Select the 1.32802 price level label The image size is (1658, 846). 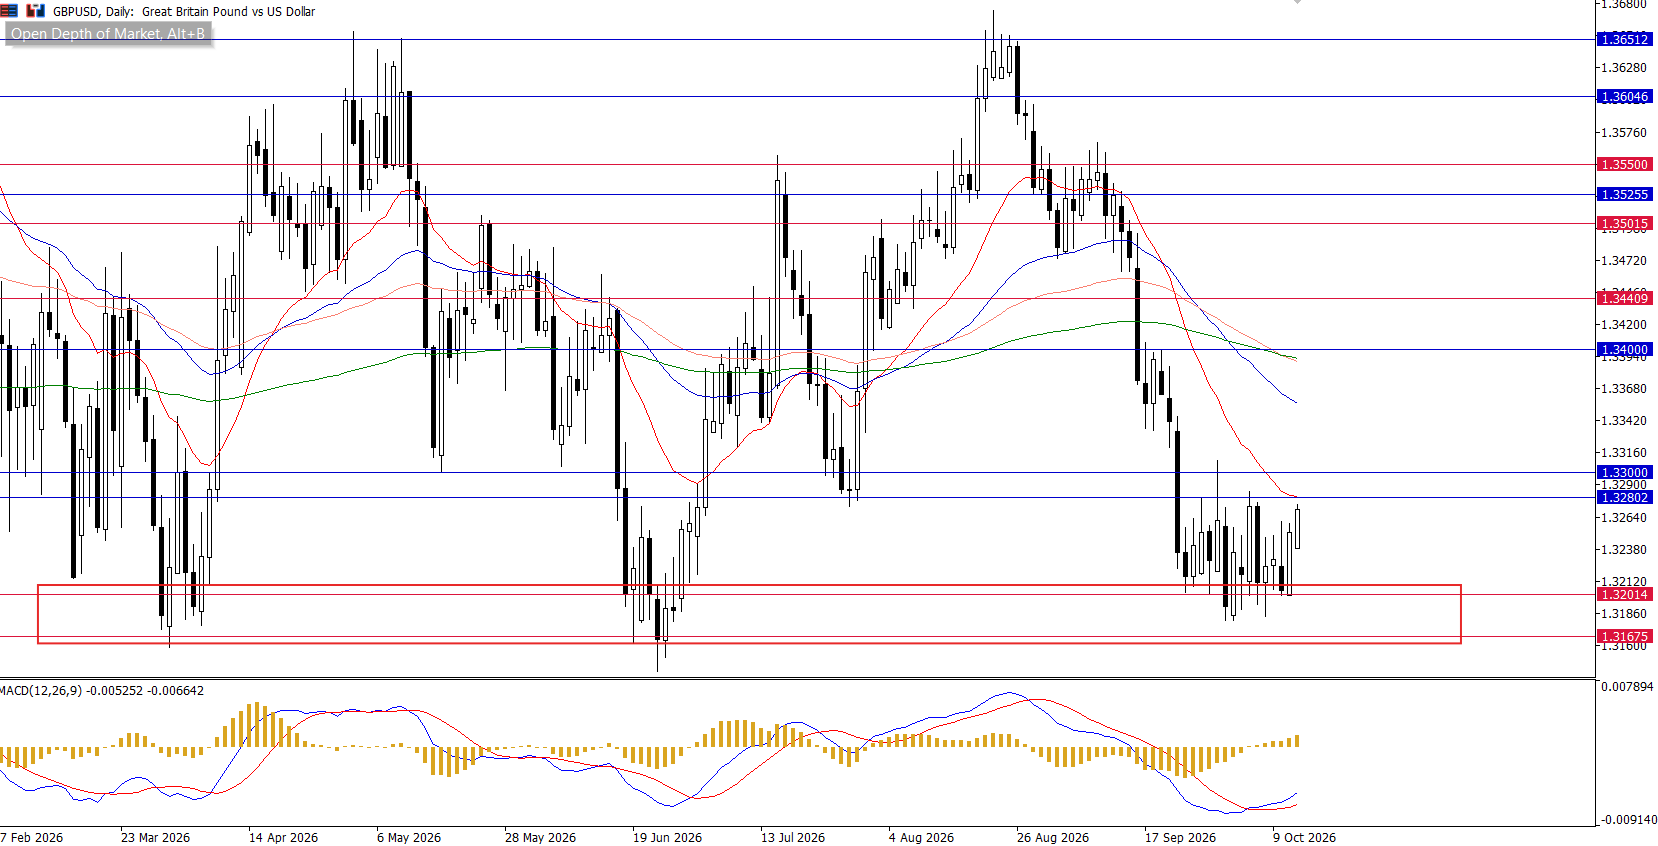pyautogui.click(x=1625, y=498)
